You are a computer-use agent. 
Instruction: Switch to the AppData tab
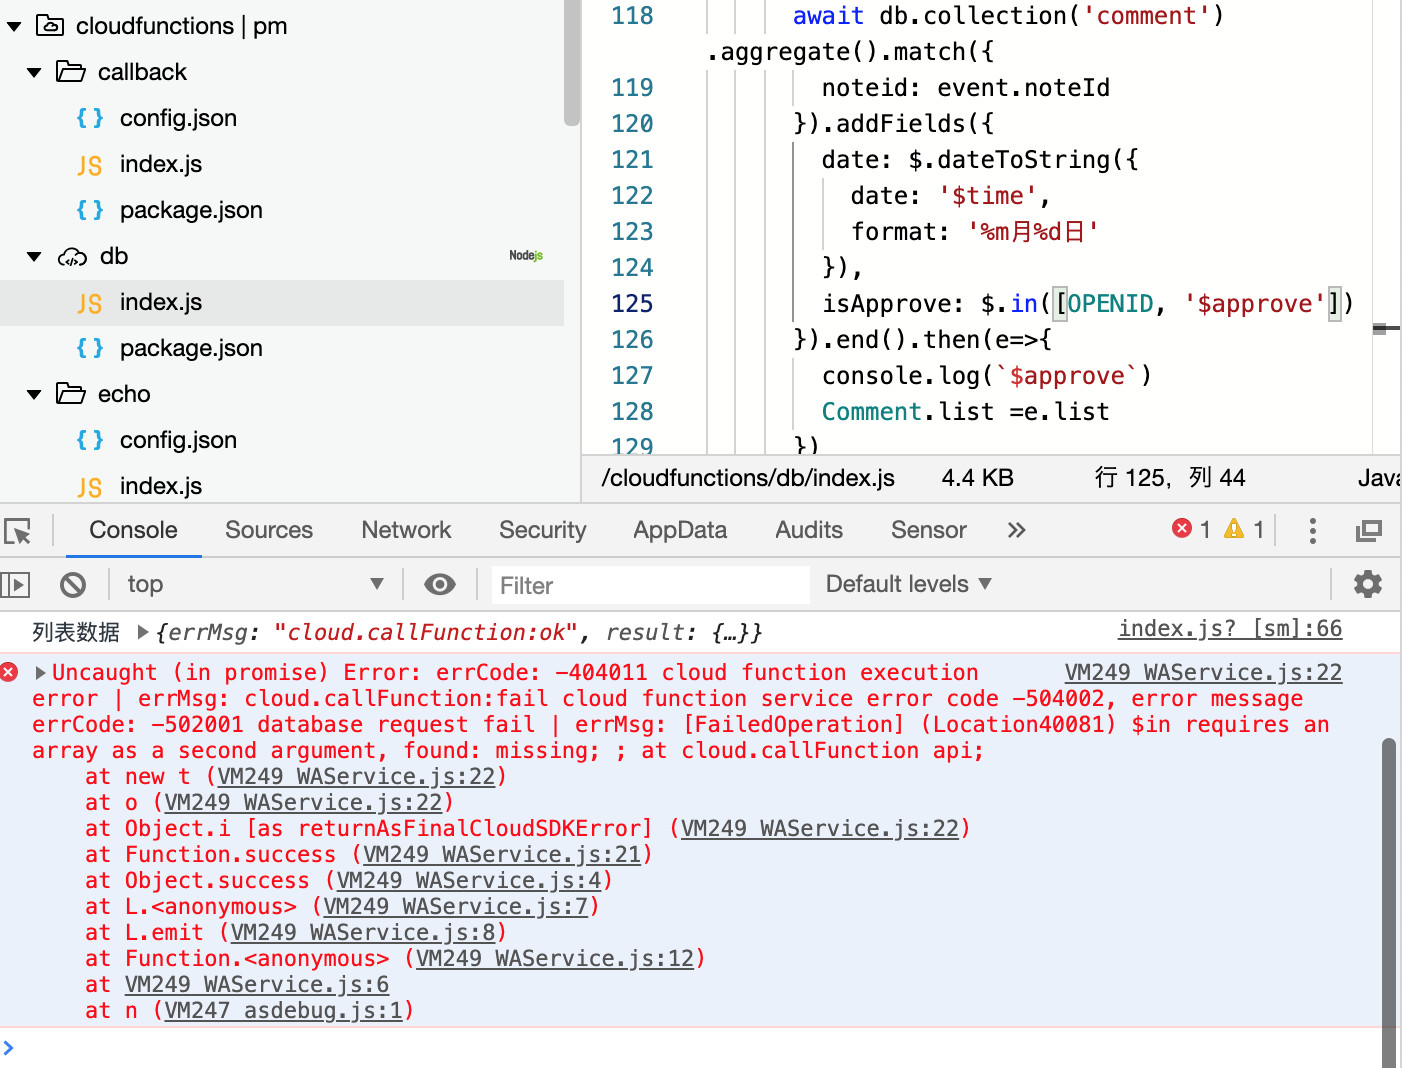click(680, 530)
